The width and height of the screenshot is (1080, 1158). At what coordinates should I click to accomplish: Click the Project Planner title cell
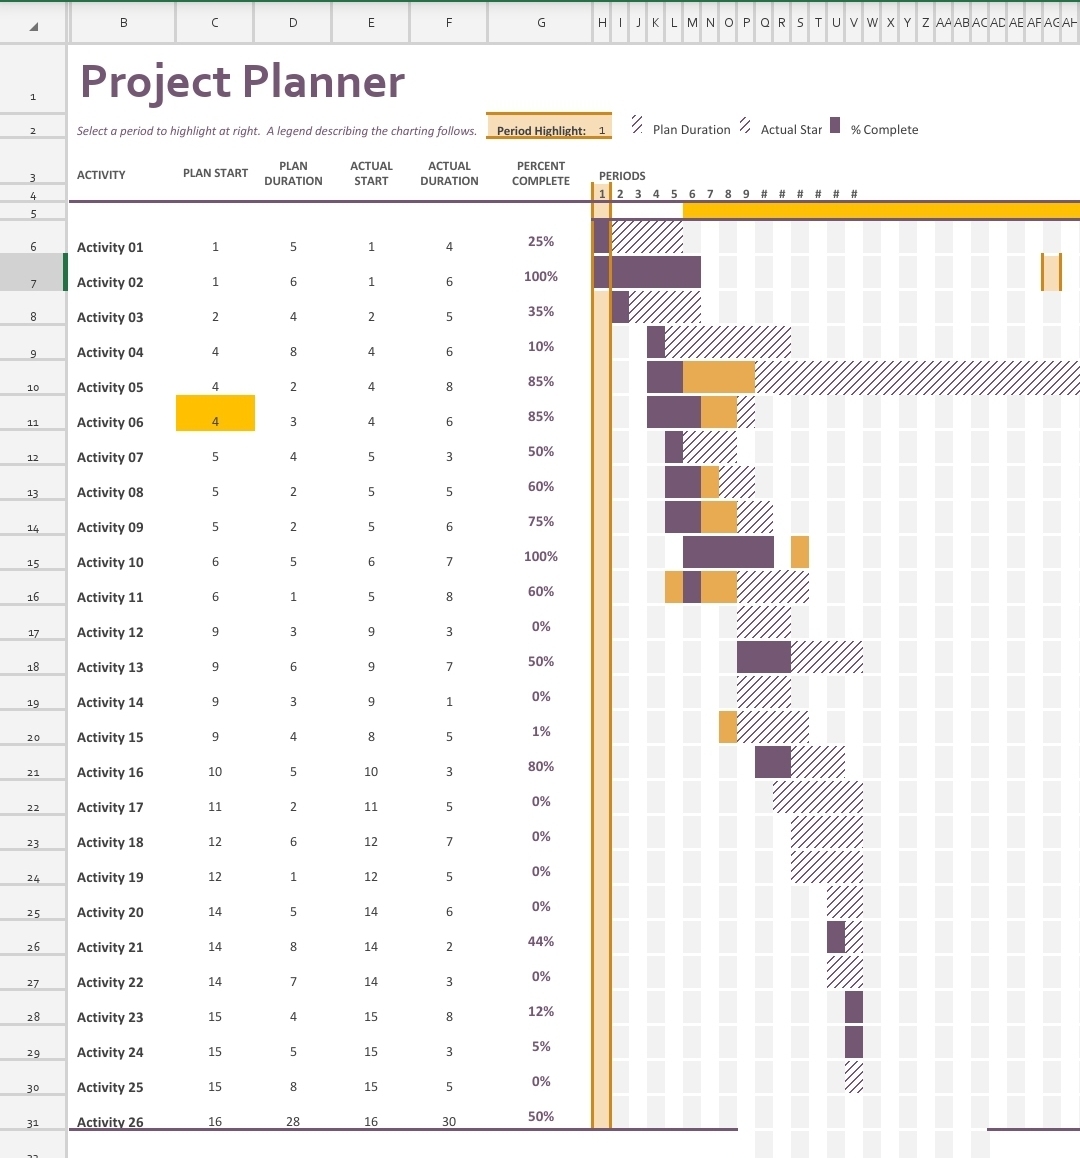point(240,82)
